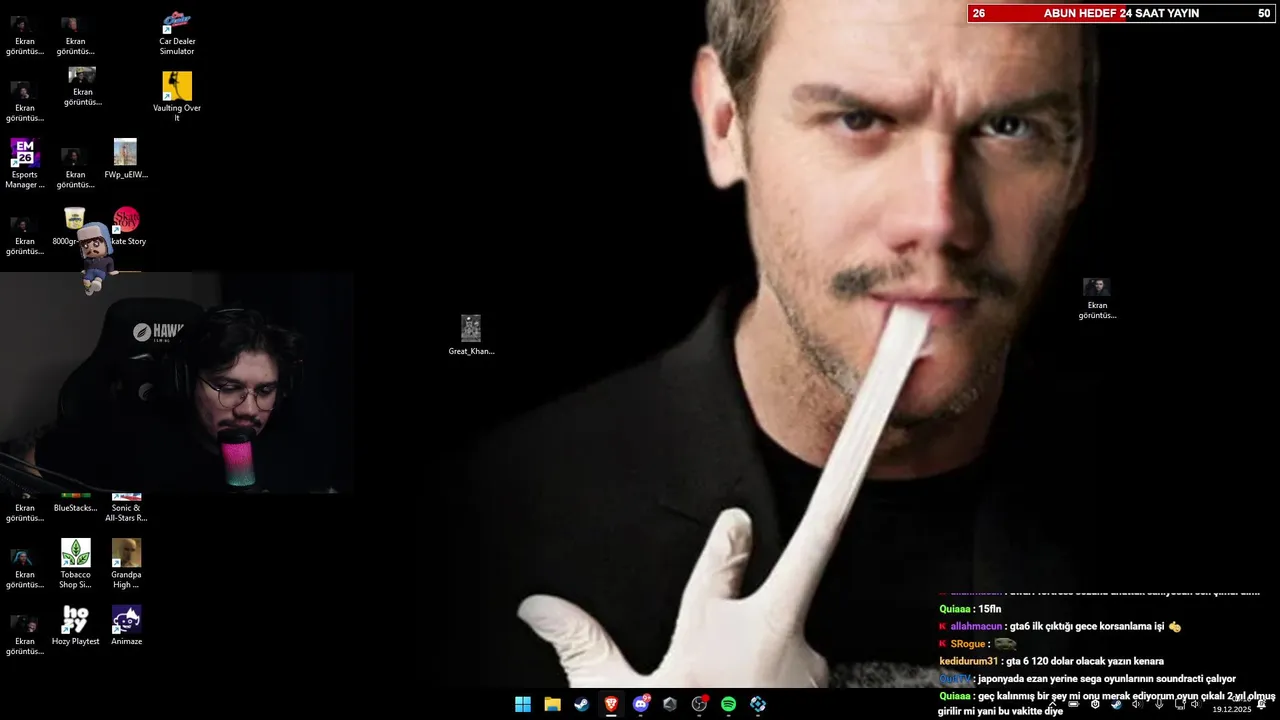Open the notification bell in system tray

1261,704
